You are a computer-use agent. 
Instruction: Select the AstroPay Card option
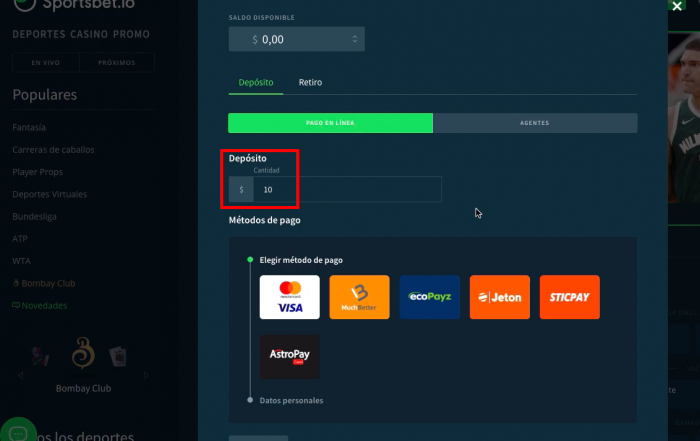click(290, 357)
